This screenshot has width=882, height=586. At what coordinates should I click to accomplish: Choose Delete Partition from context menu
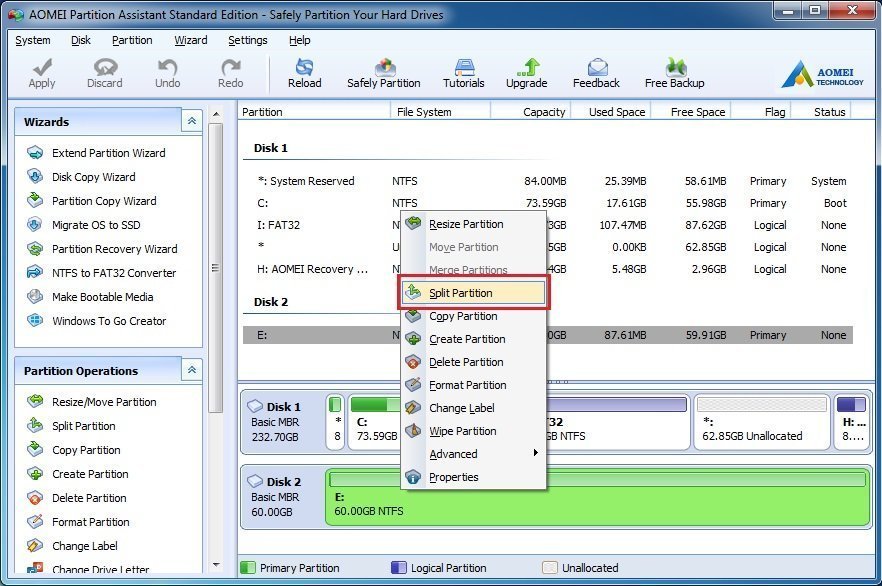pyautogui.click(x=474, y=362)
